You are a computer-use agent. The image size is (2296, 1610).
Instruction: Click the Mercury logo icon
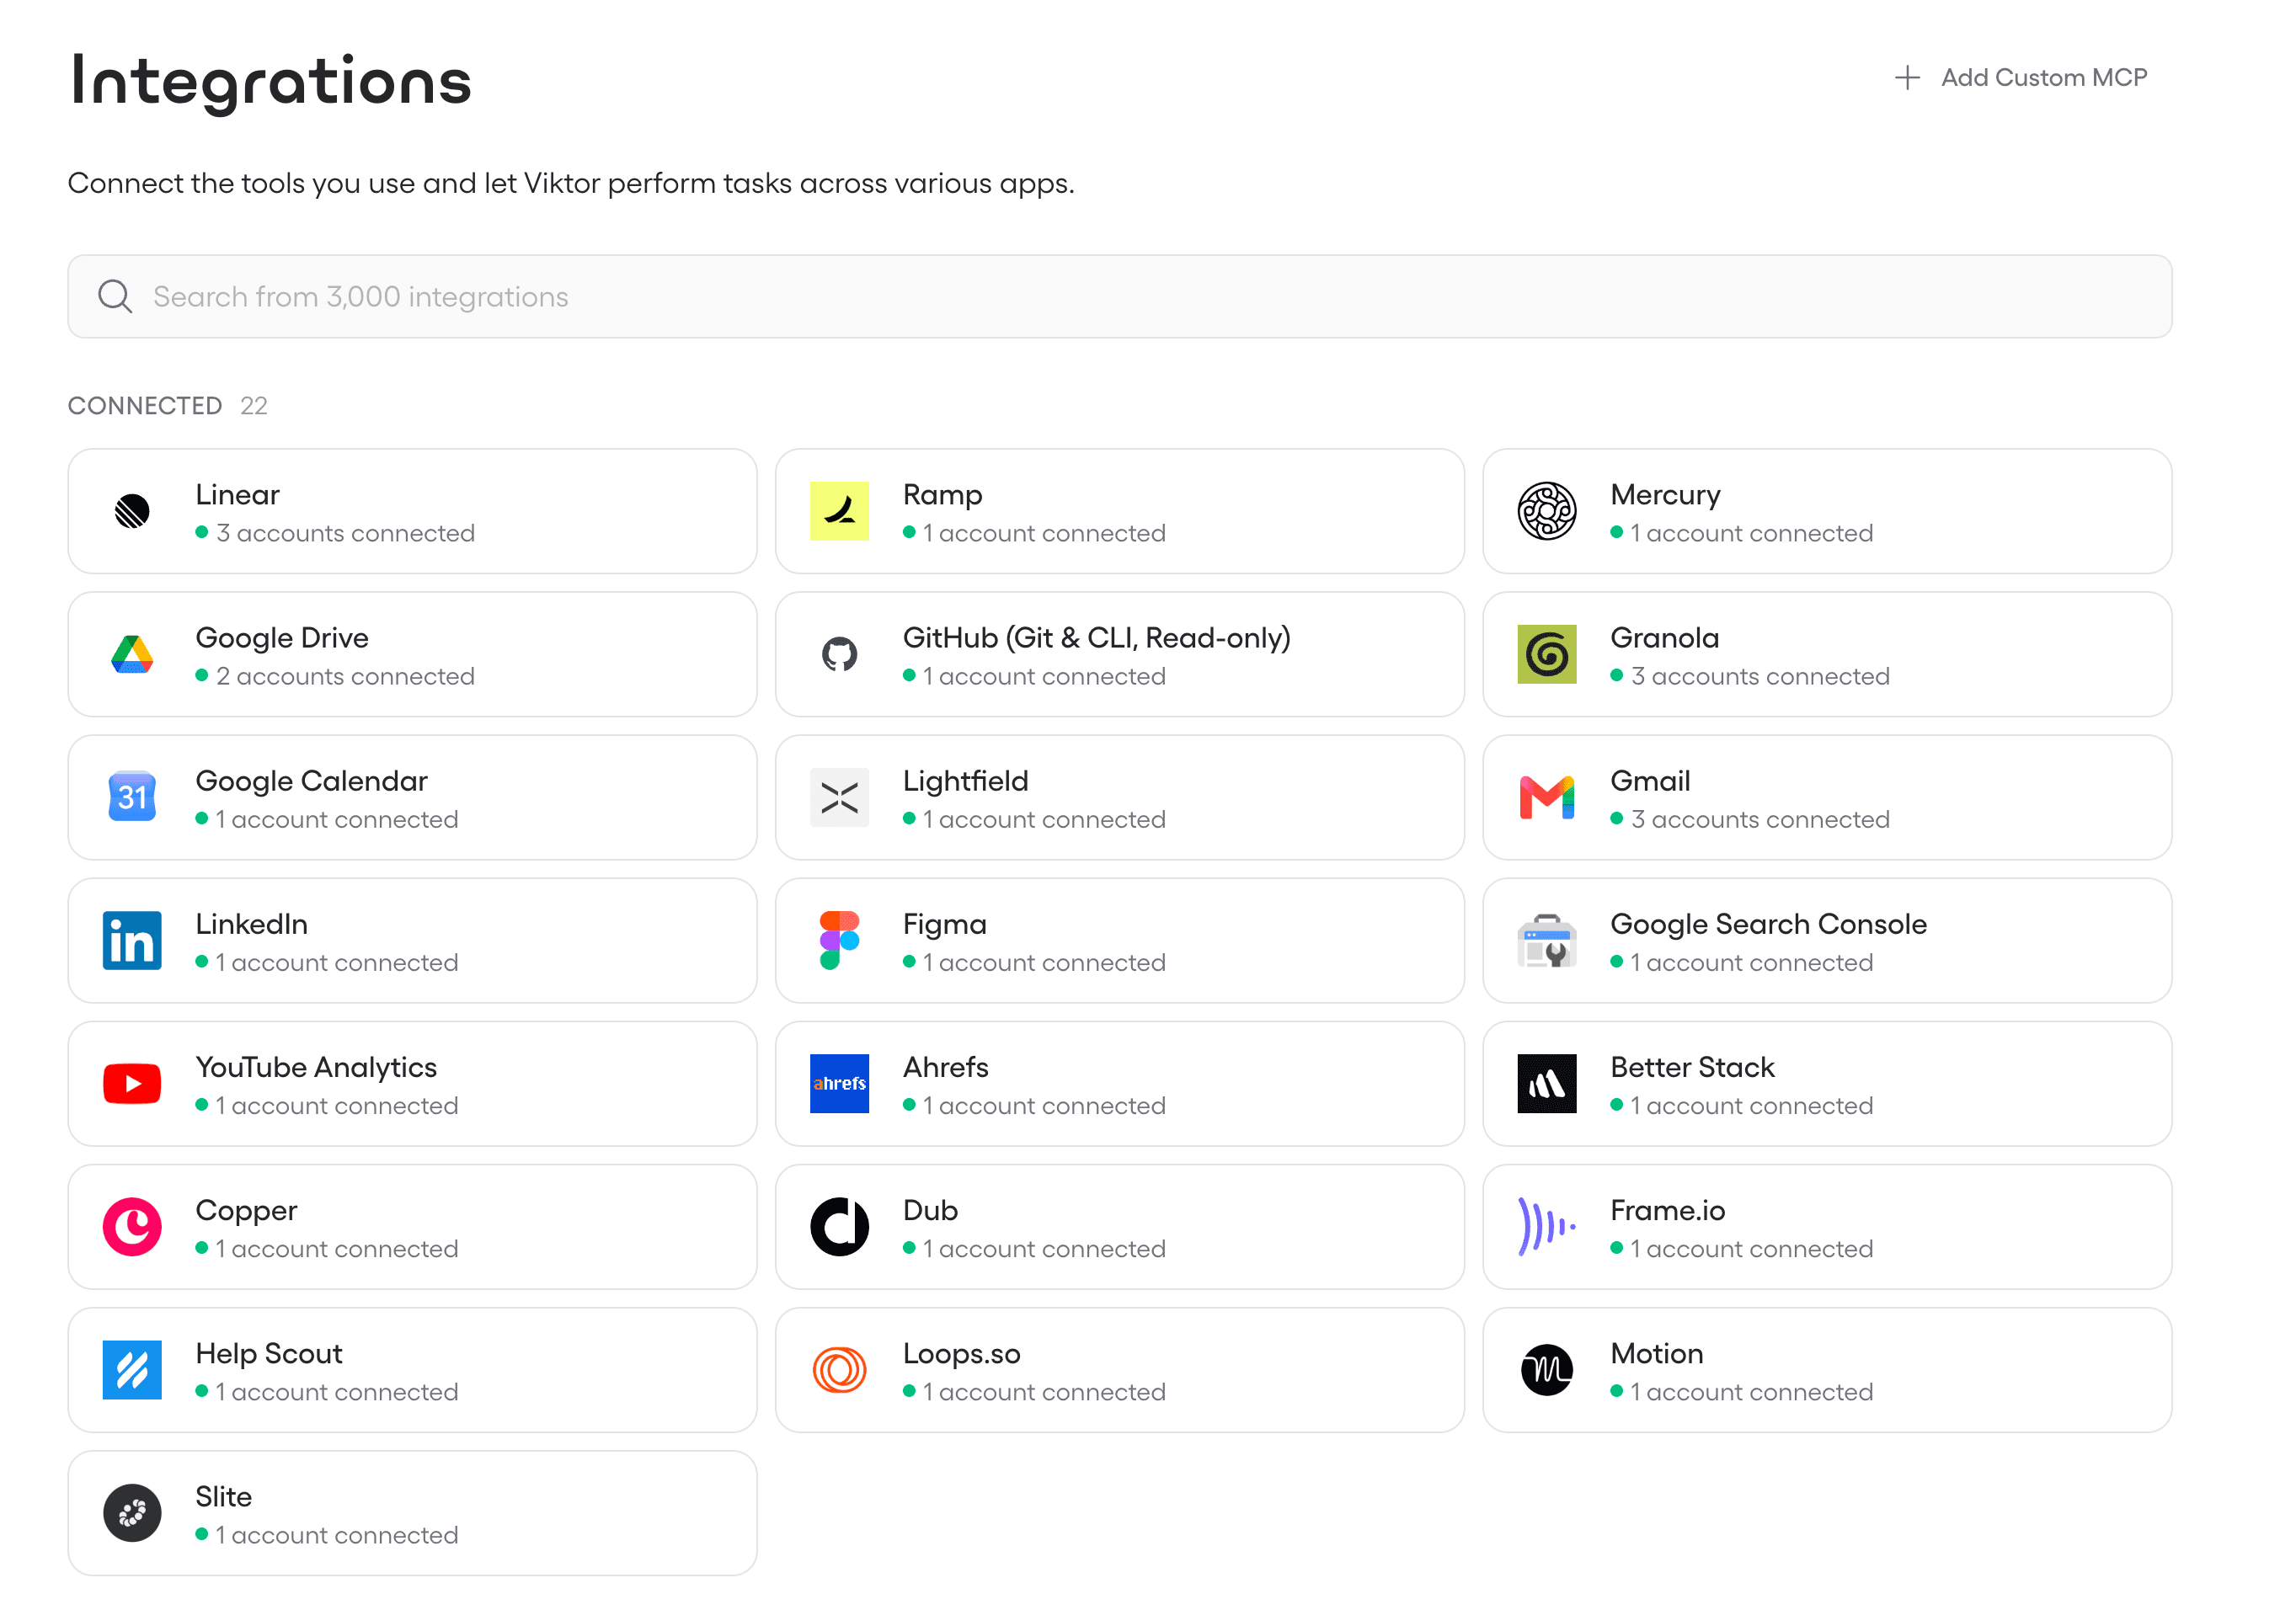(x=1547, y=511)
